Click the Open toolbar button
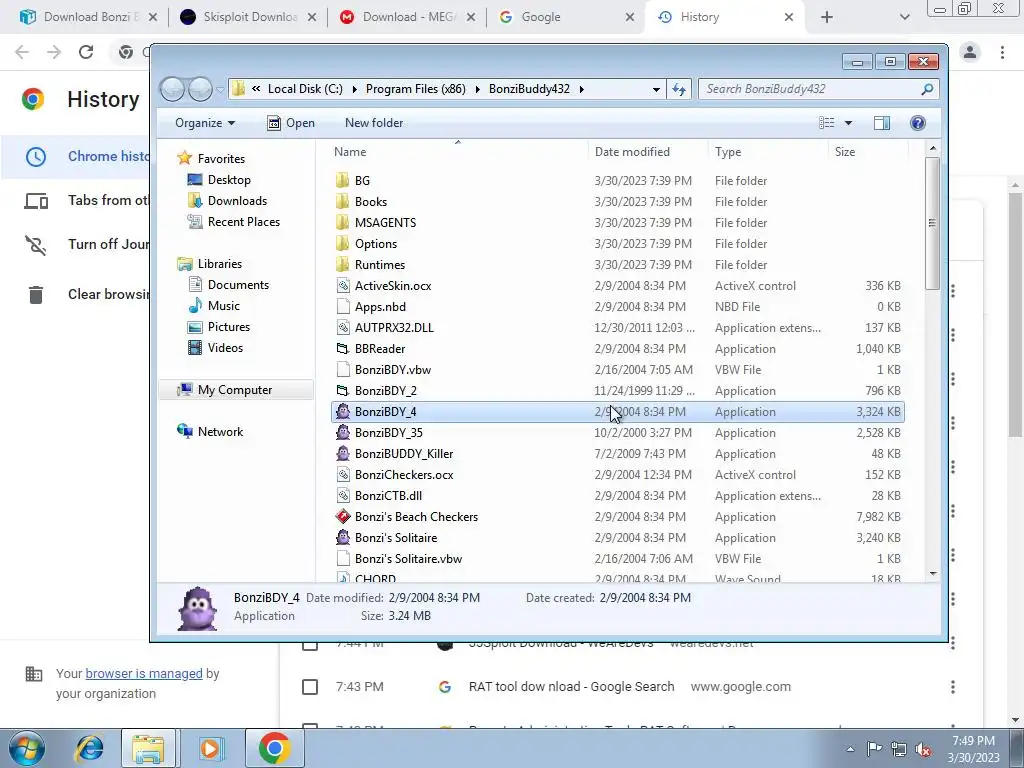1024x768 pixels. click(291, 123)
